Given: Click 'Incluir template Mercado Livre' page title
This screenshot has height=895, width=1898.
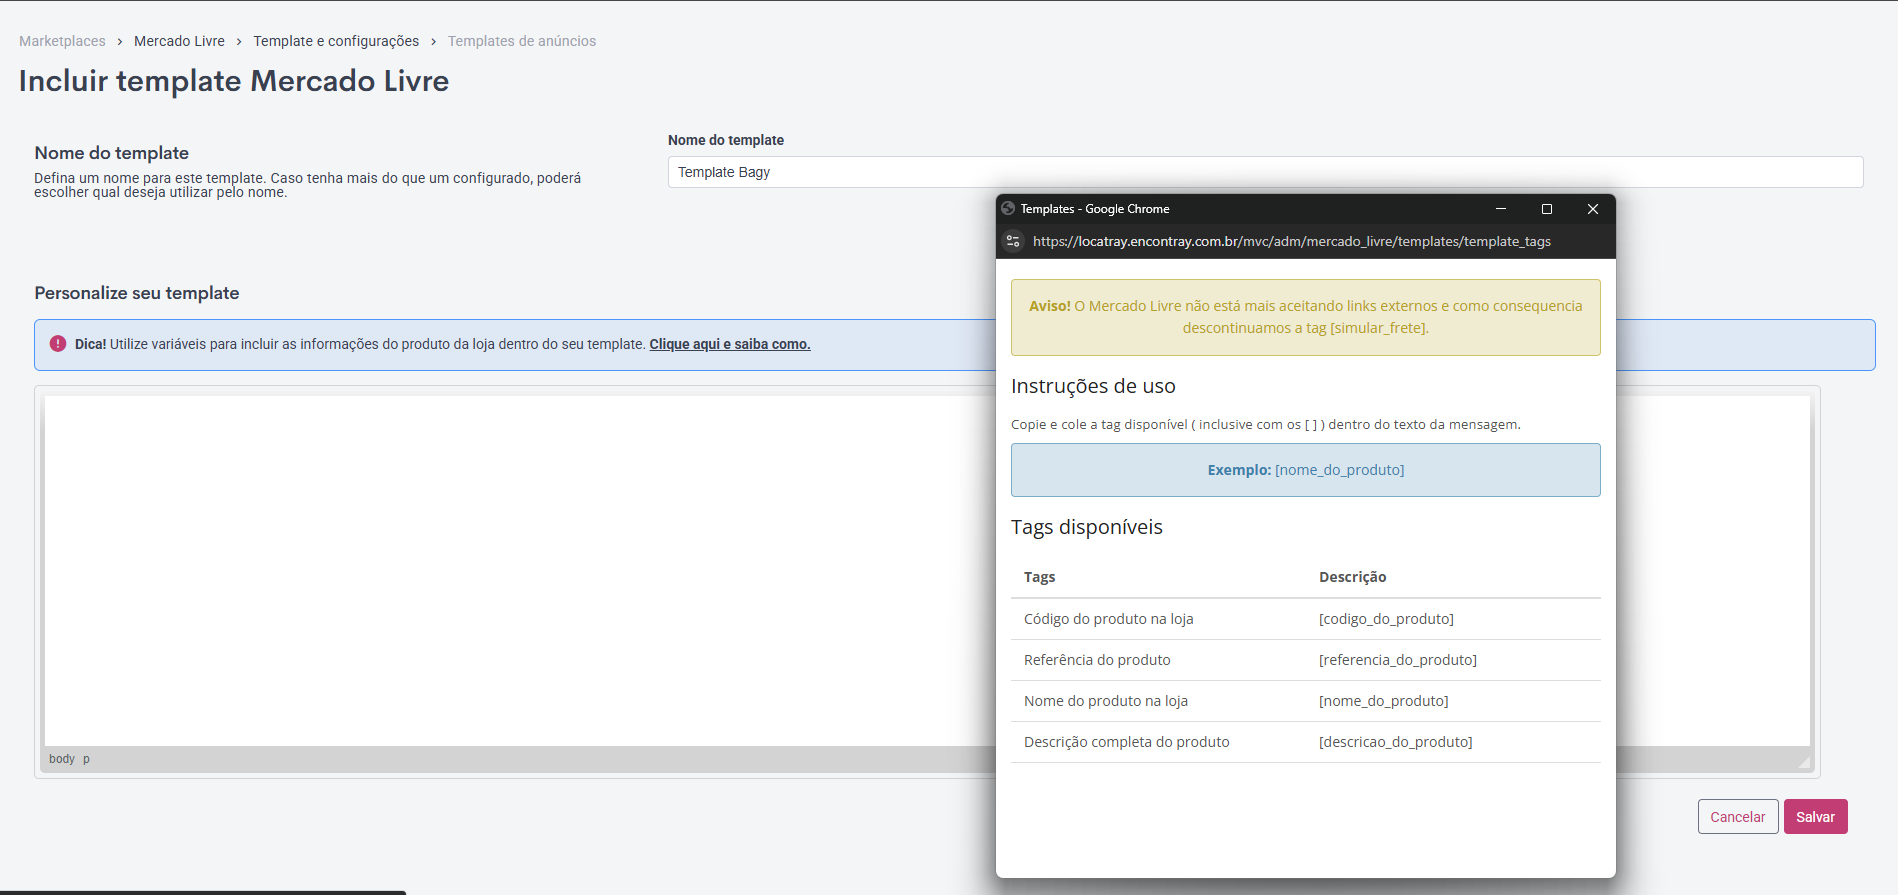Looking at the screenshot, I should click(234, 81).
